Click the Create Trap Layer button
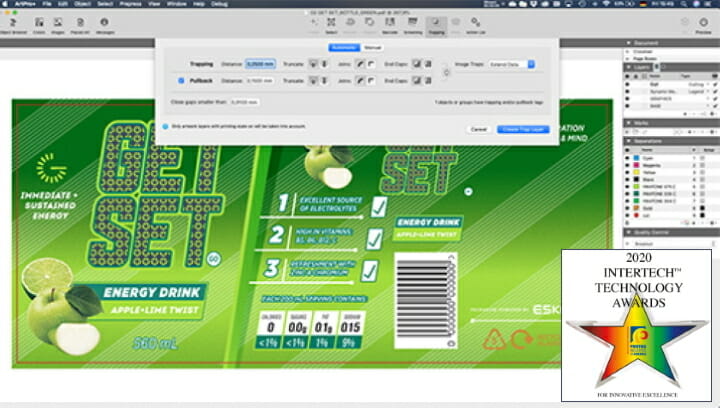720x408 pixels. pyautogui.click(x=523, y=129)
